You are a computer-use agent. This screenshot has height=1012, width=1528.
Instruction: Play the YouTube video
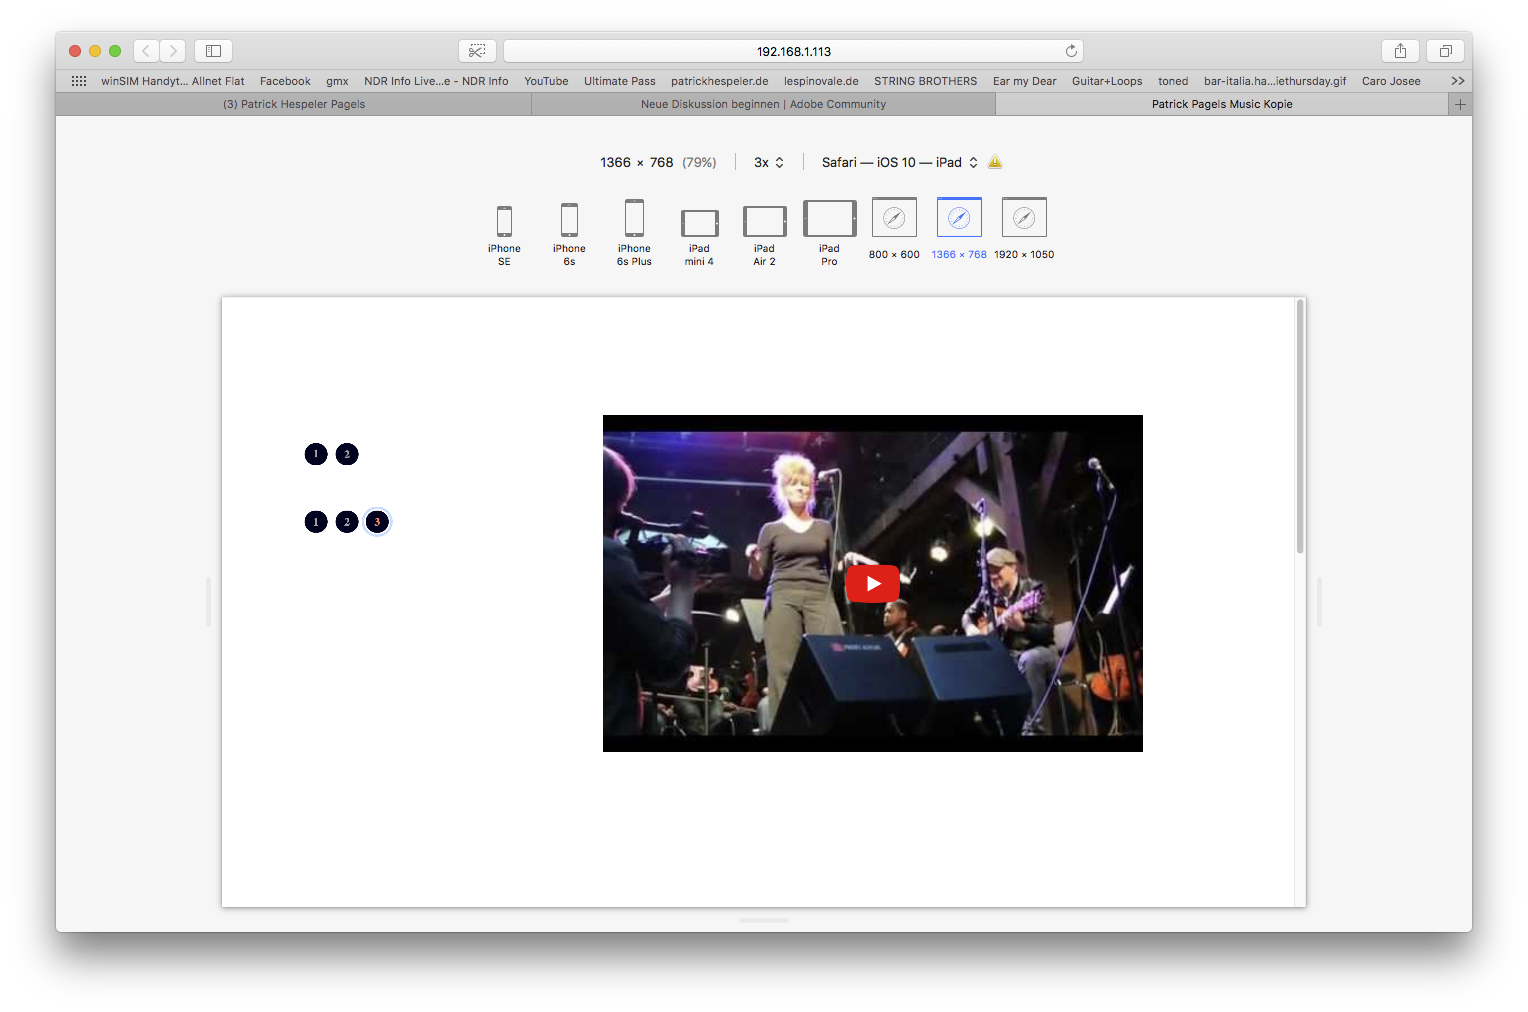pos(873,584)
